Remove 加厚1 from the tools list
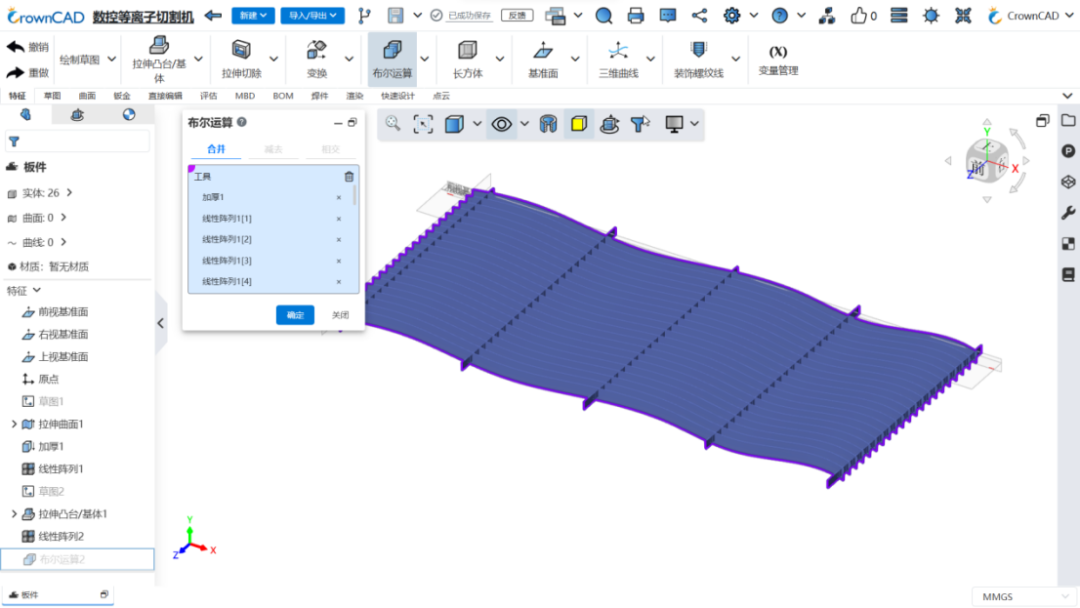This screenshot has width=1080, height=608. click(339, 198)
